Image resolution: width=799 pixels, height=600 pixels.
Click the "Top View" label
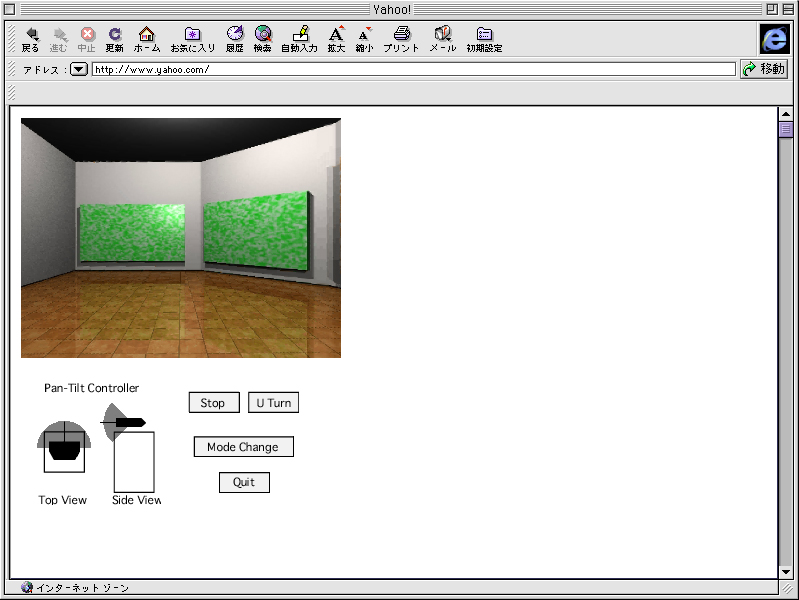click(62, 500)
